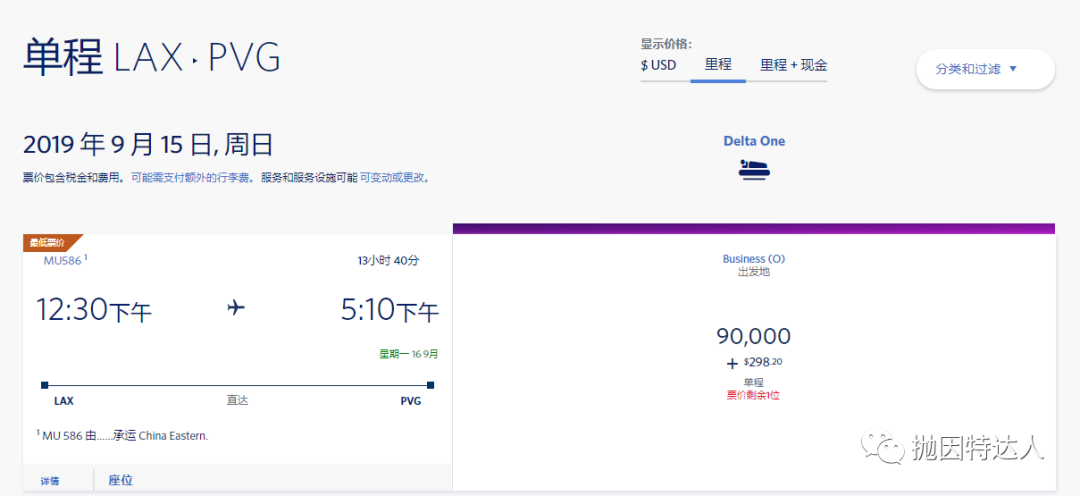Click the 12:30下午 departure time
Viewport: 1080px width, 496px height.
point(94,310)
